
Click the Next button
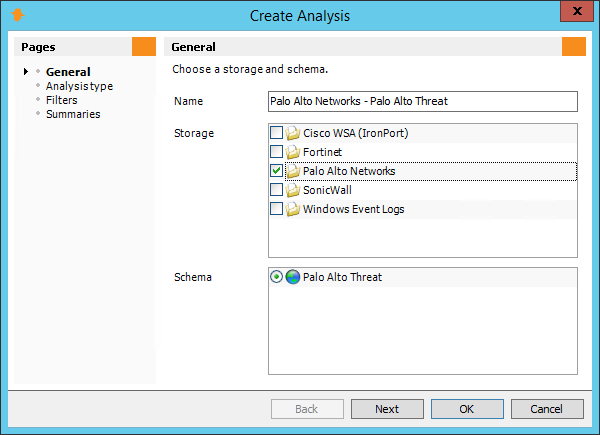pyautogui.click(x=387, y=409)
